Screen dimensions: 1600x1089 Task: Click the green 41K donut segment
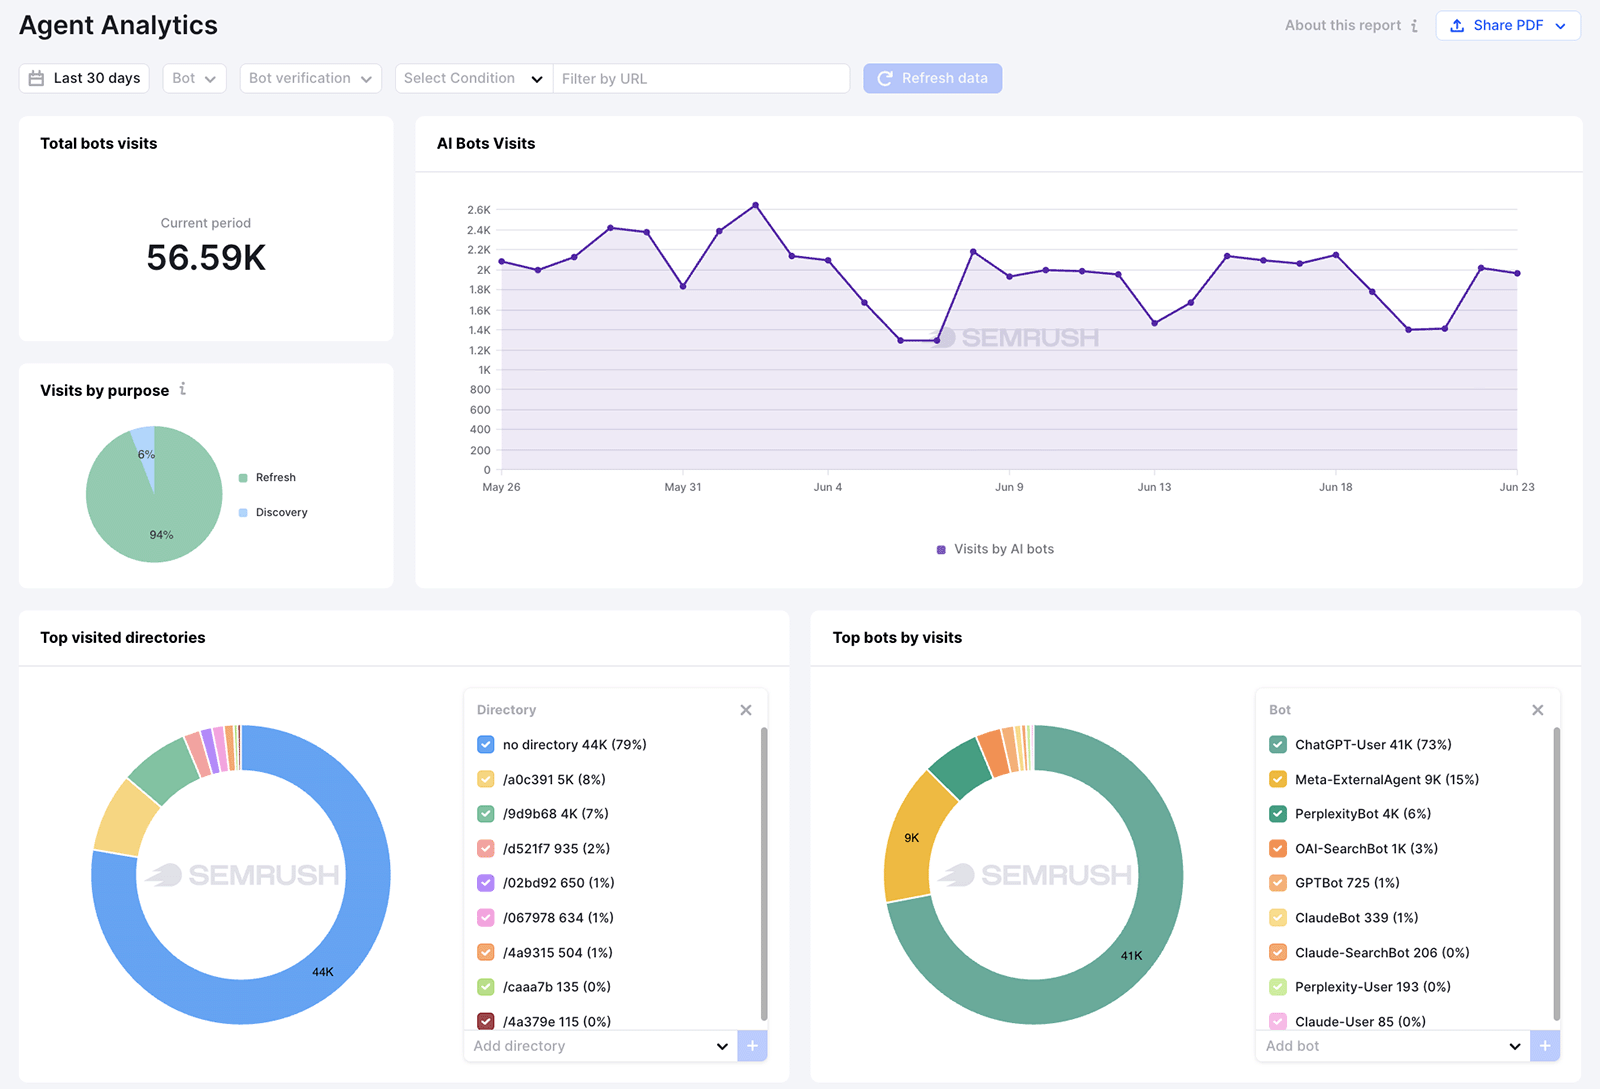click(1131, 956)
